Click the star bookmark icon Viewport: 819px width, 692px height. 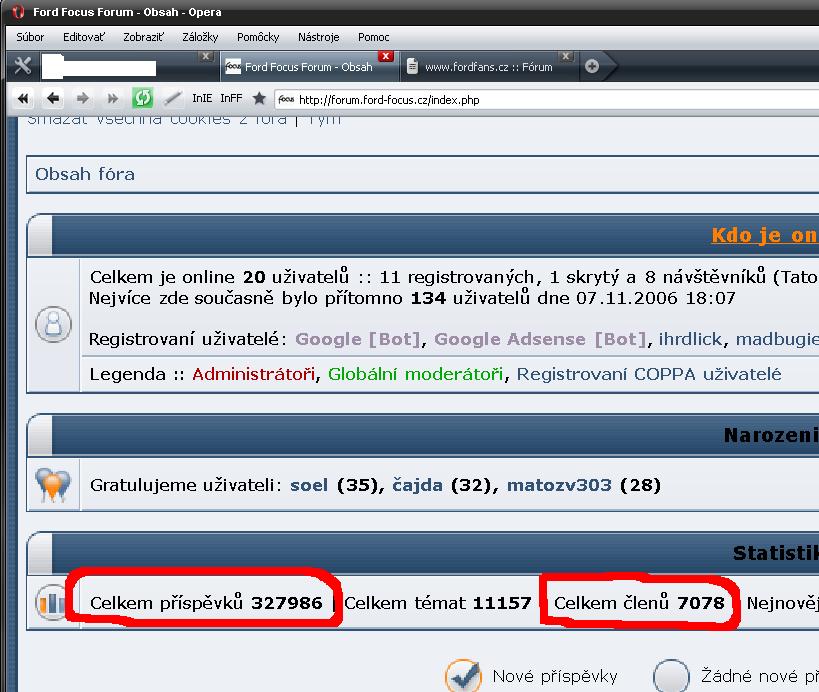tap(259, 98)
